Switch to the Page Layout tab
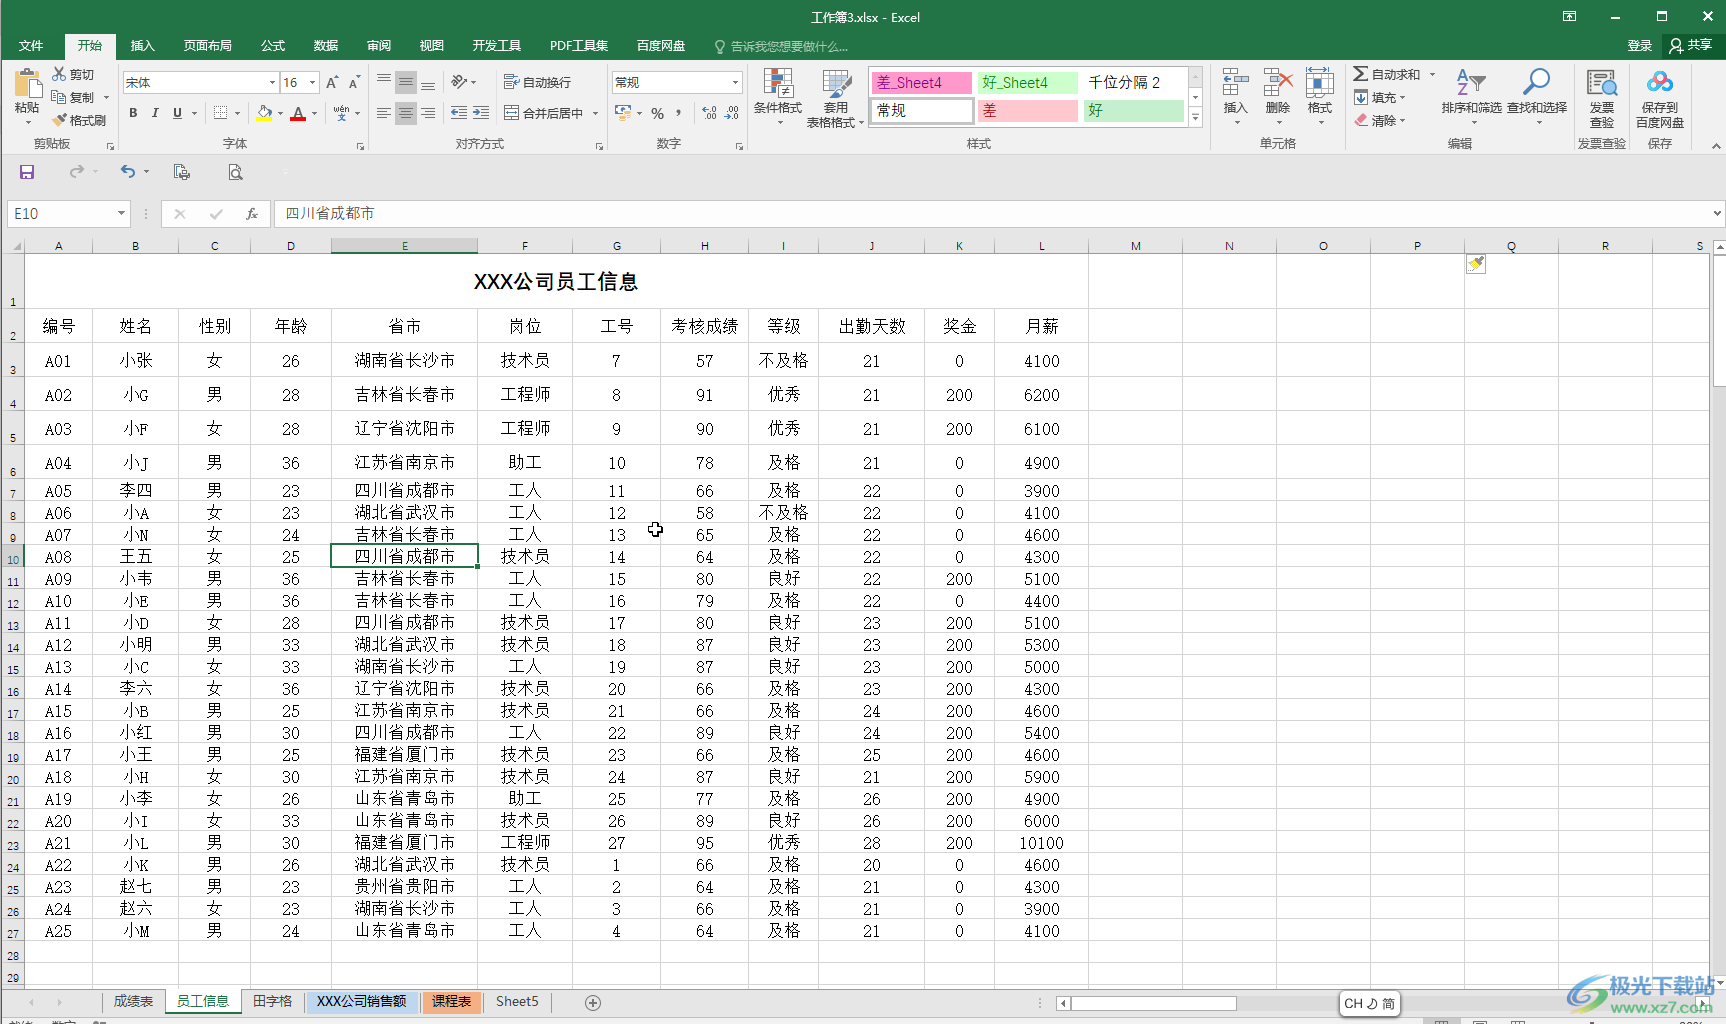This screenshot has width=1726, height=1024. coord(208,46)
